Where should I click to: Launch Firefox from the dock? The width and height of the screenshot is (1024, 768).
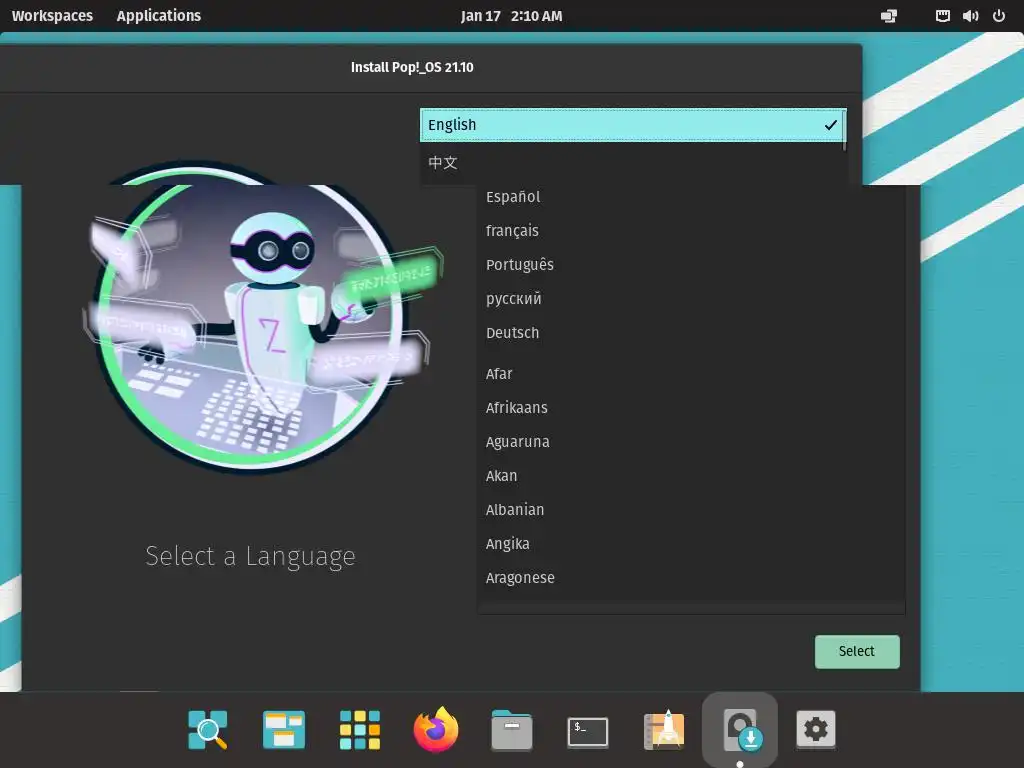coord(436,729)
